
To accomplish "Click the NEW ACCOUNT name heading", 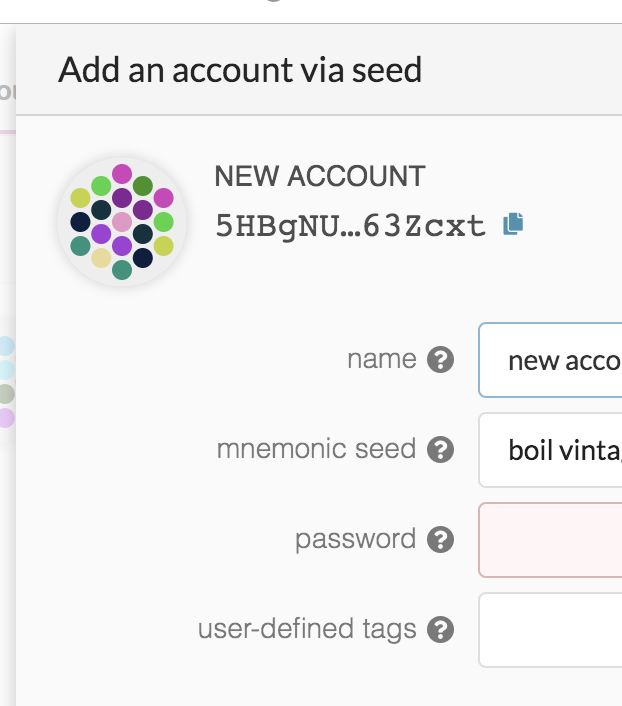I will pos(320,176).
